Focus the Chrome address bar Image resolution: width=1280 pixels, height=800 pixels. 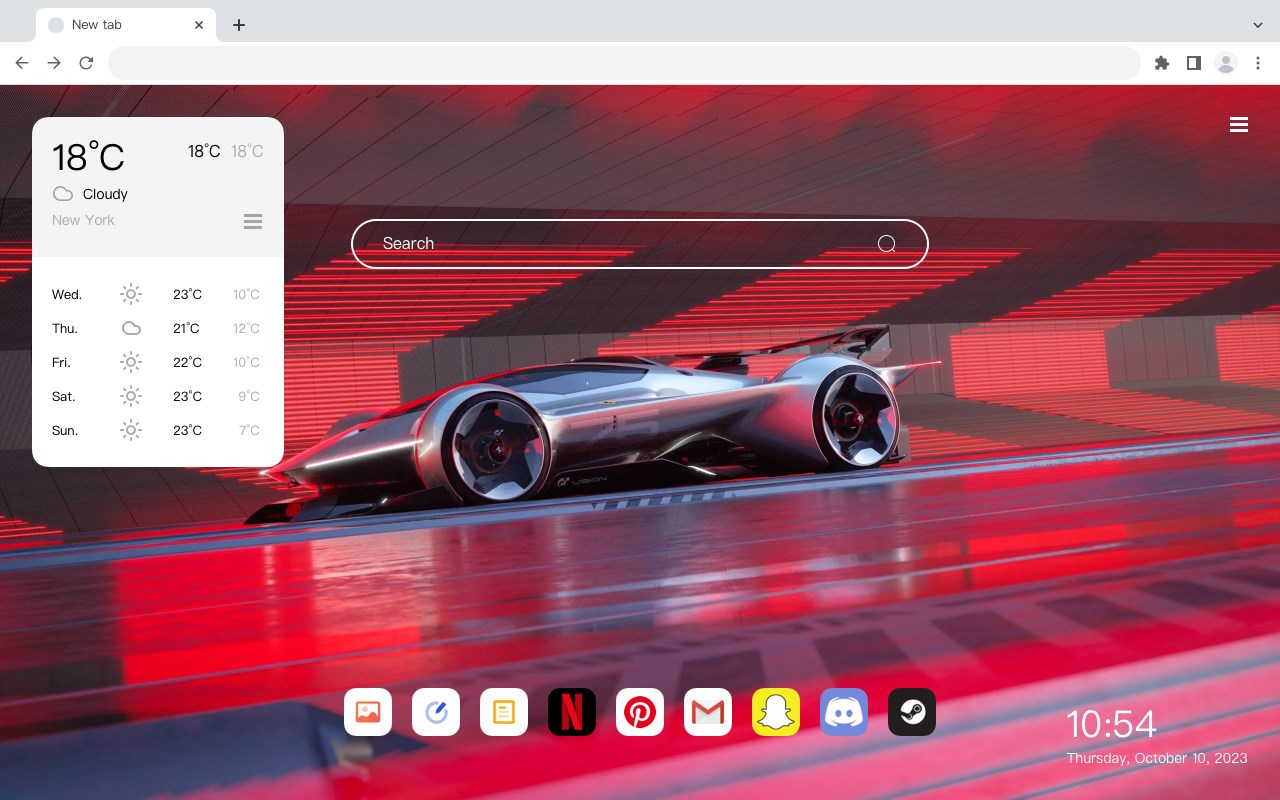[624, 63]
